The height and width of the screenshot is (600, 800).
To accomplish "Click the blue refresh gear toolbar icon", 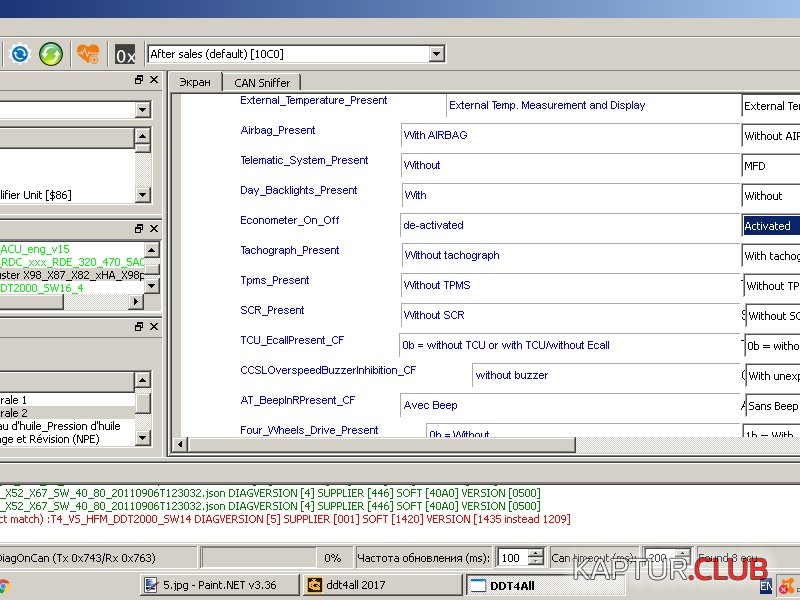I will point(20,54).
